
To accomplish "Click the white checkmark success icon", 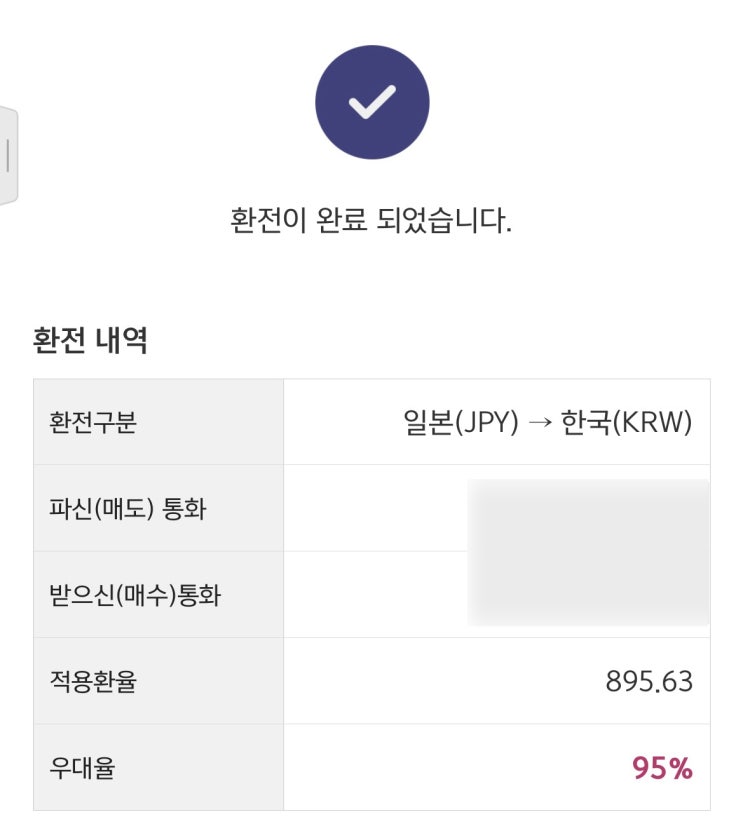I will (372, 102).
